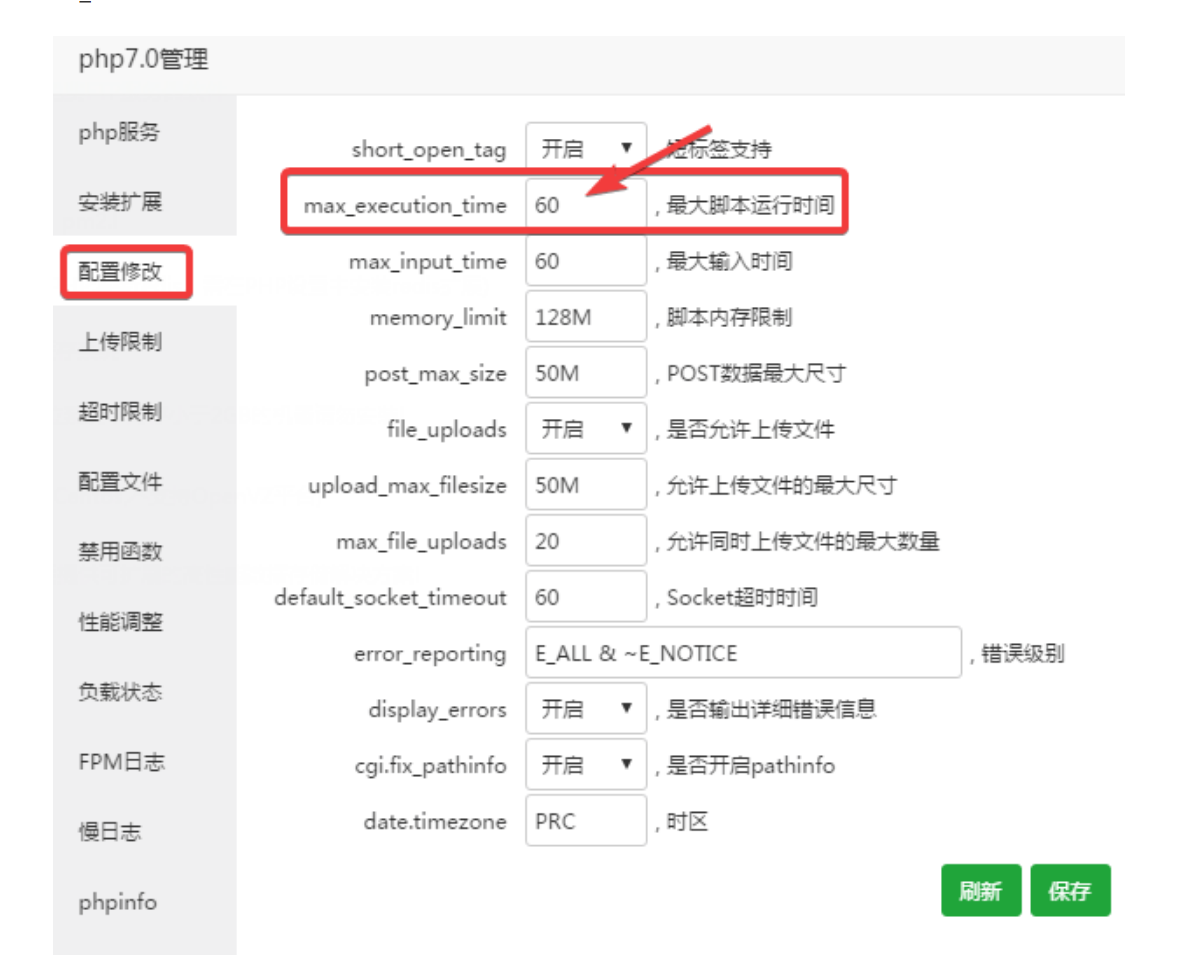This screenshot has width=1190, height=957.
Task: Open the 禁用函数 sidebar tab
Action: pos(119,552)
